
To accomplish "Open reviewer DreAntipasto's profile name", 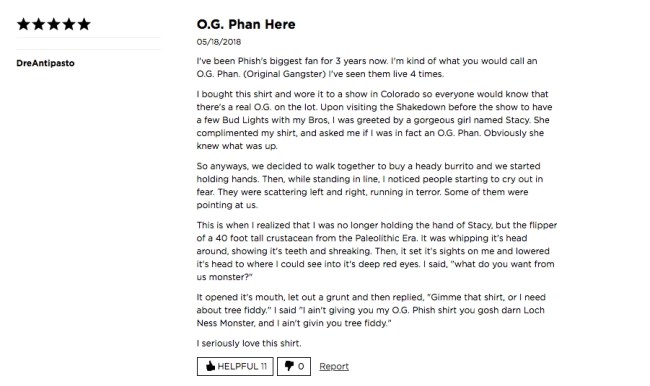I will tap(46, 63).
